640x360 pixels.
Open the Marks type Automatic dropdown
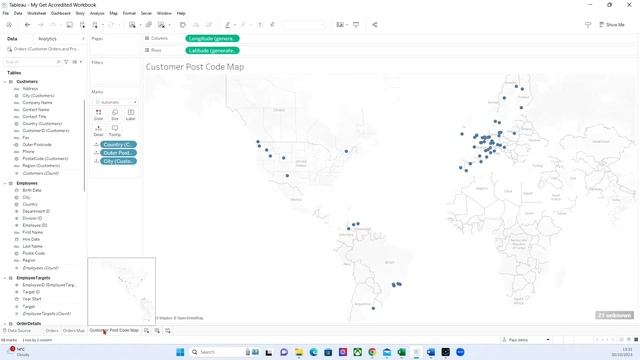[x=115, y=102]
